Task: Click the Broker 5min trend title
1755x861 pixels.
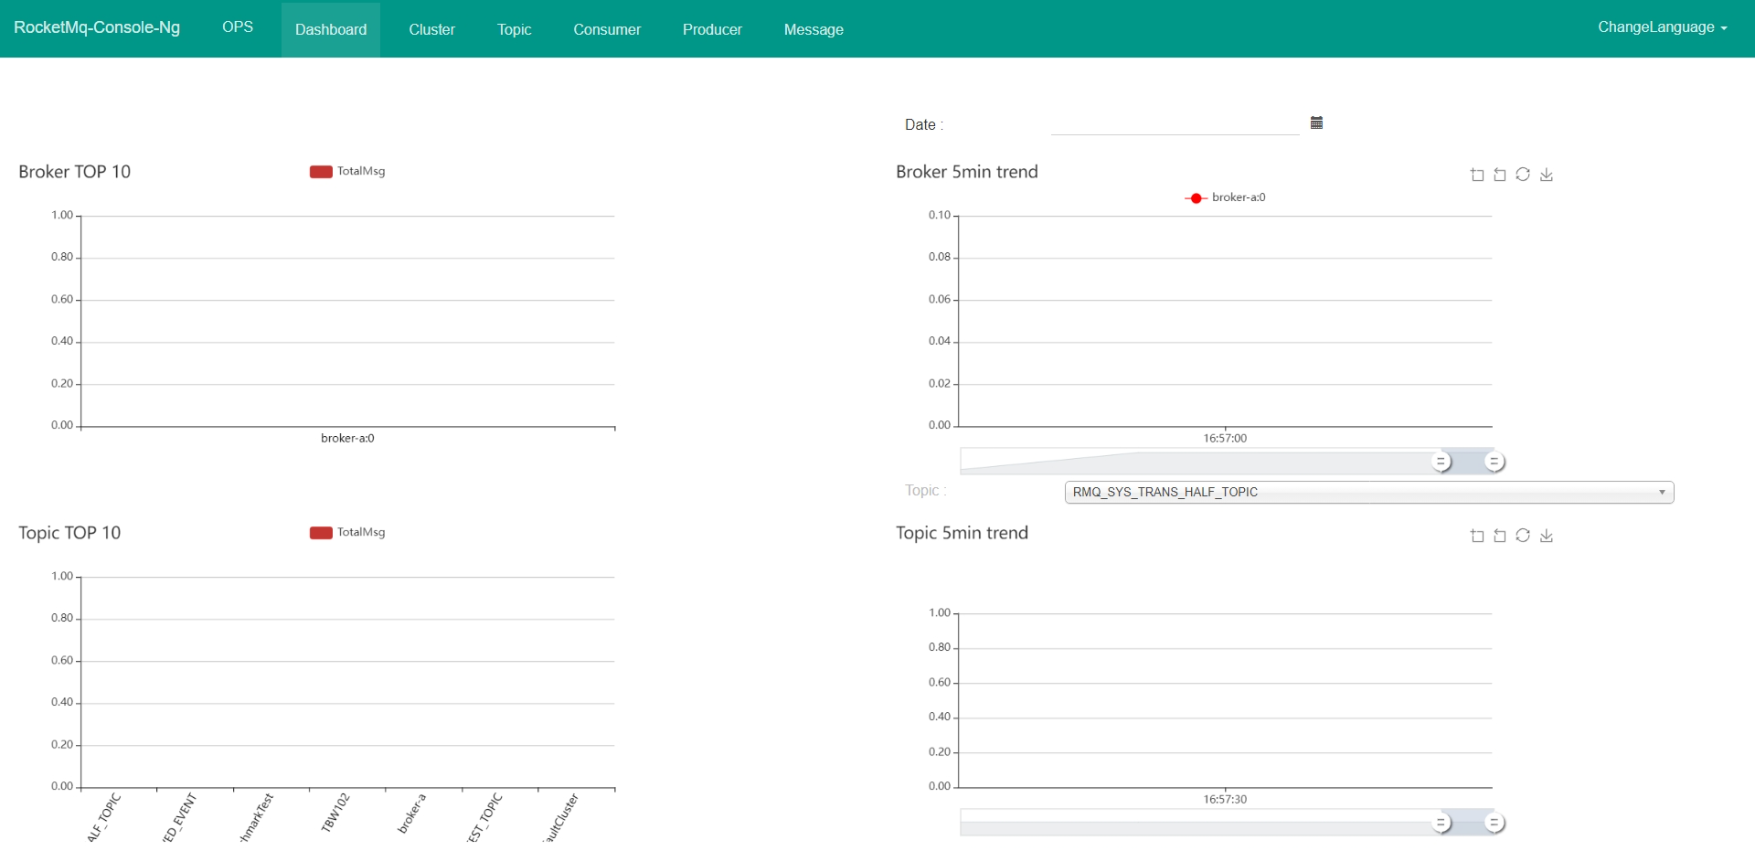Action: [x=967, y=172]
